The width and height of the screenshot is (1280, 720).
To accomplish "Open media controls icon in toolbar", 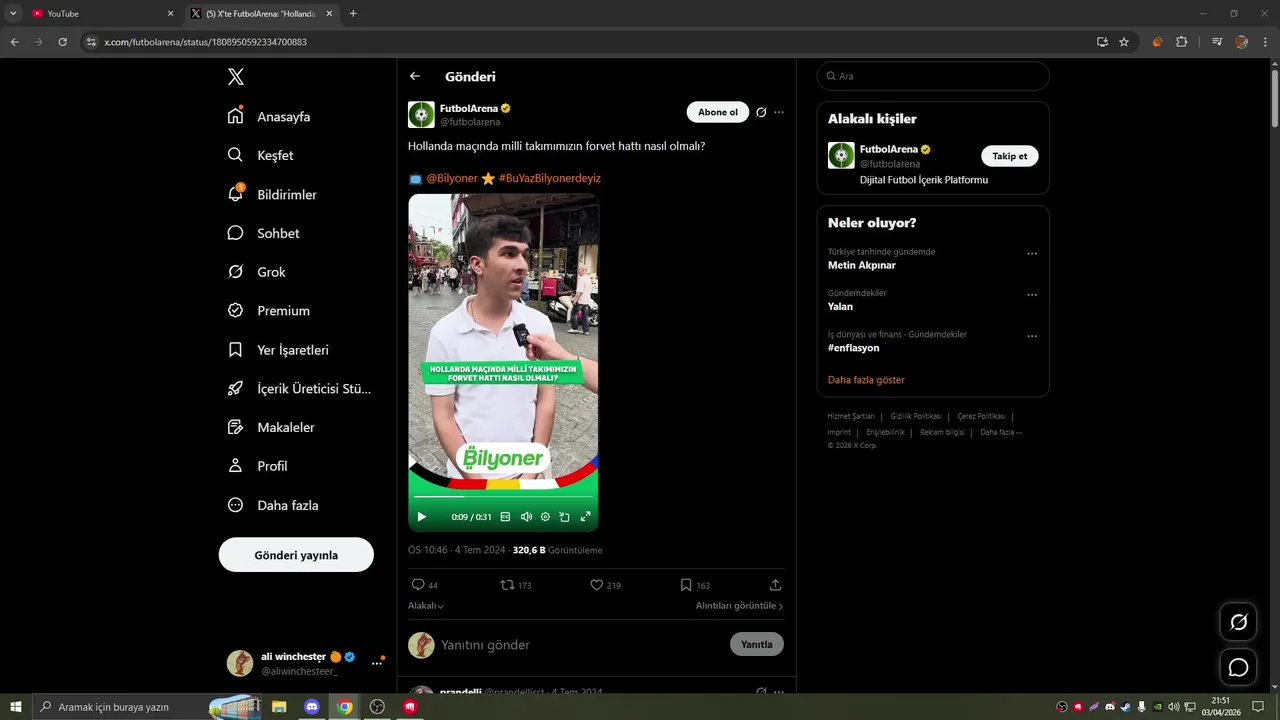I will coord(1217,42).
